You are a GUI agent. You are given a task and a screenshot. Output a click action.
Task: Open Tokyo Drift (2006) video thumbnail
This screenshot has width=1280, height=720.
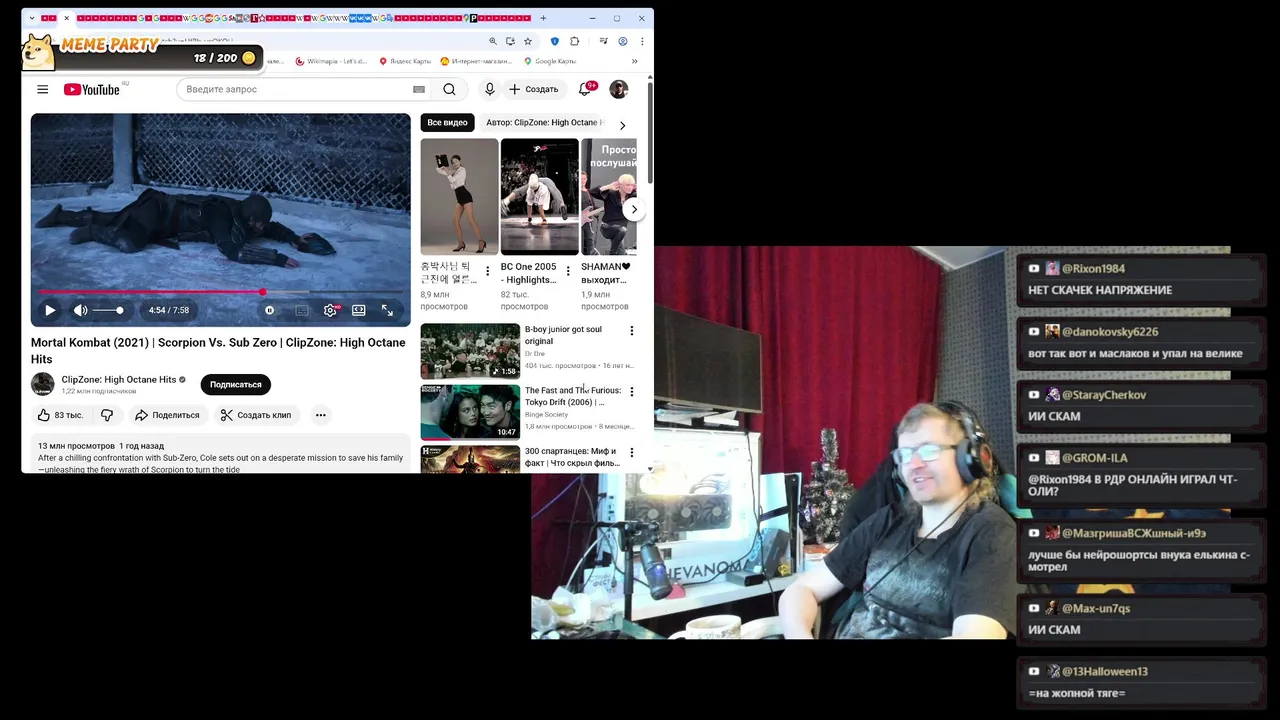[470, 412]
